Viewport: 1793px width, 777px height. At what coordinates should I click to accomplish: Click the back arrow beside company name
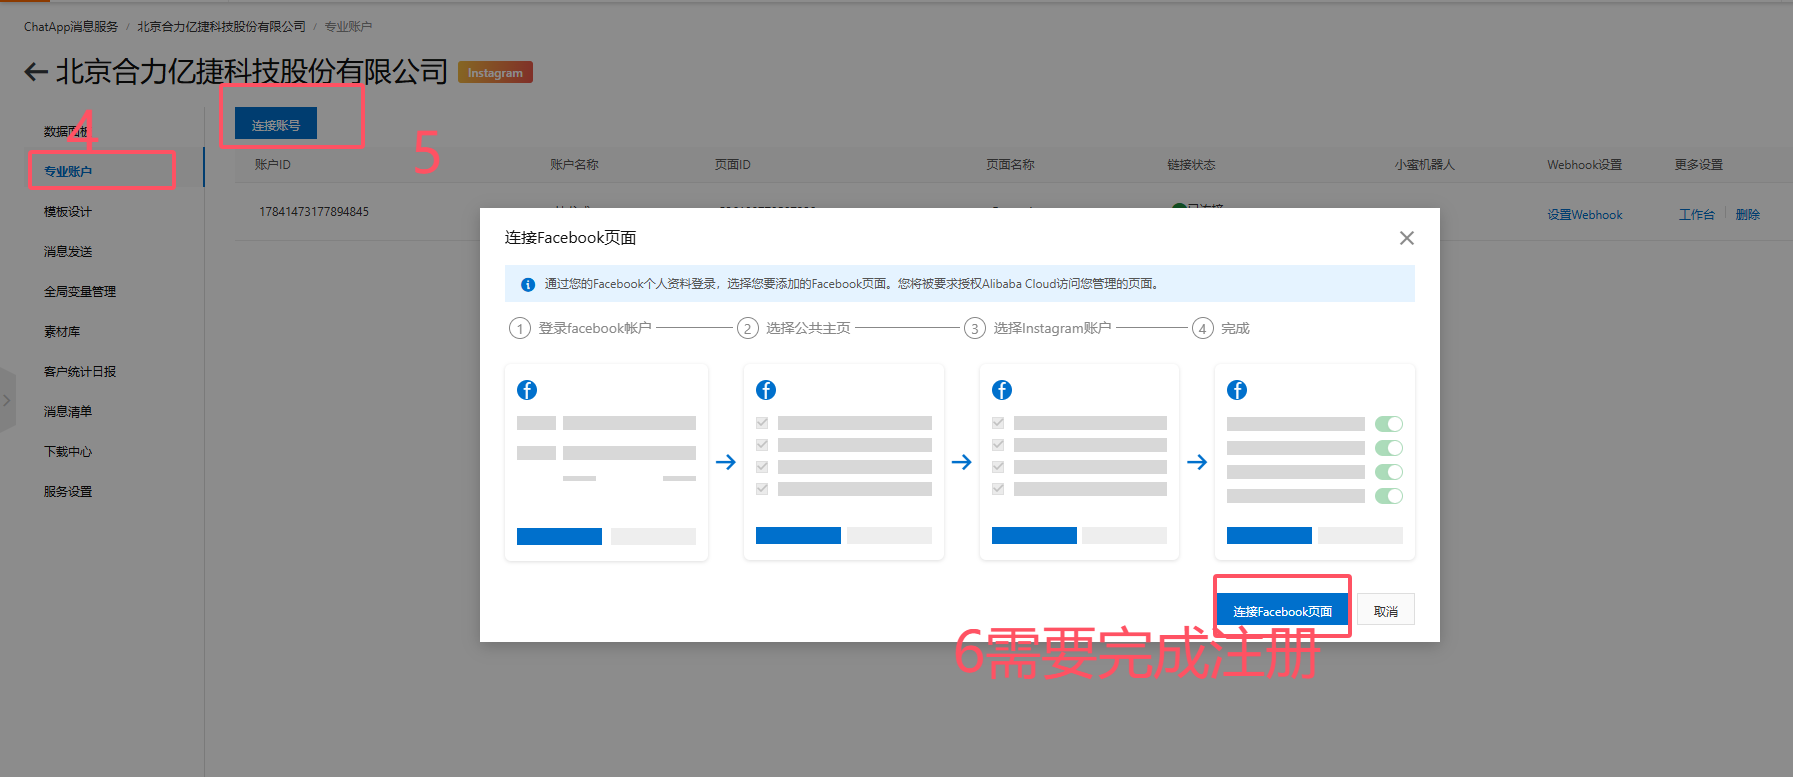coord(36,72)
